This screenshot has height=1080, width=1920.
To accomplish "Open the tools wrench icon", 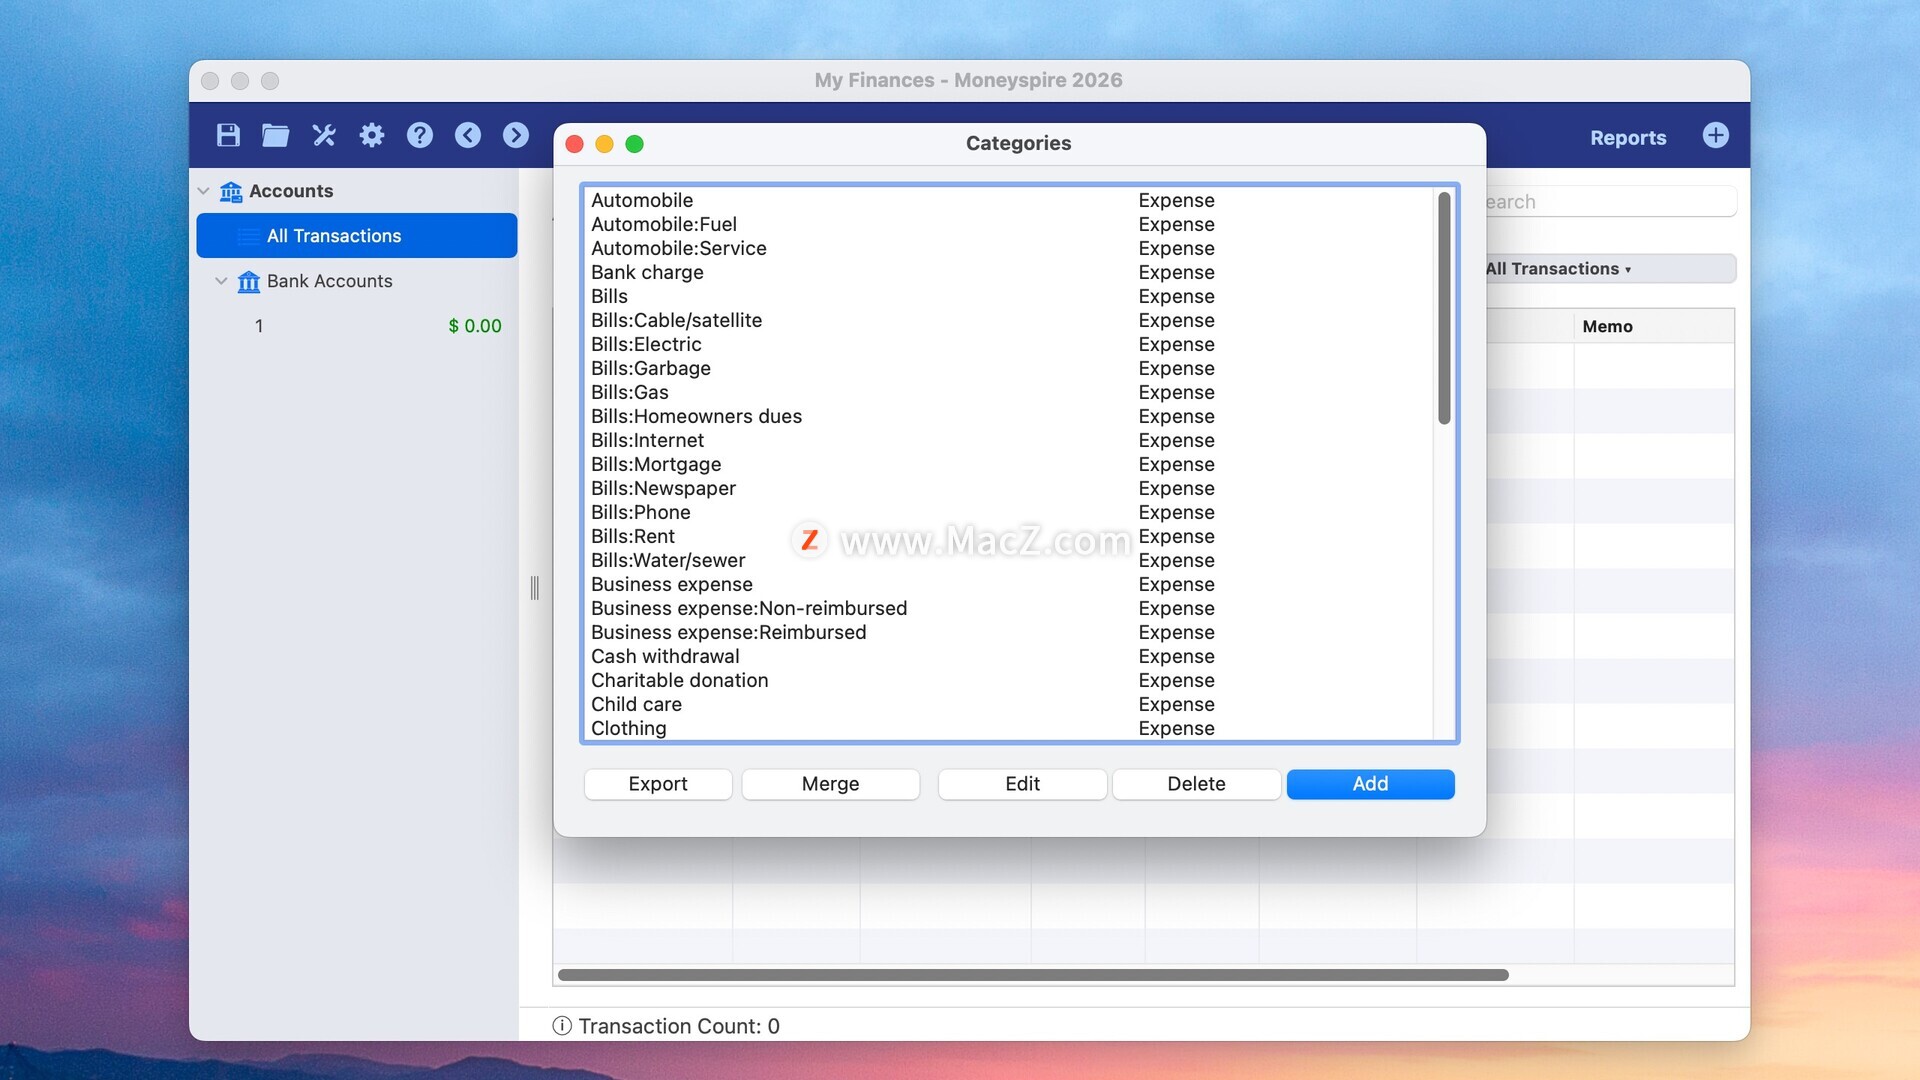I will point(323,135).
